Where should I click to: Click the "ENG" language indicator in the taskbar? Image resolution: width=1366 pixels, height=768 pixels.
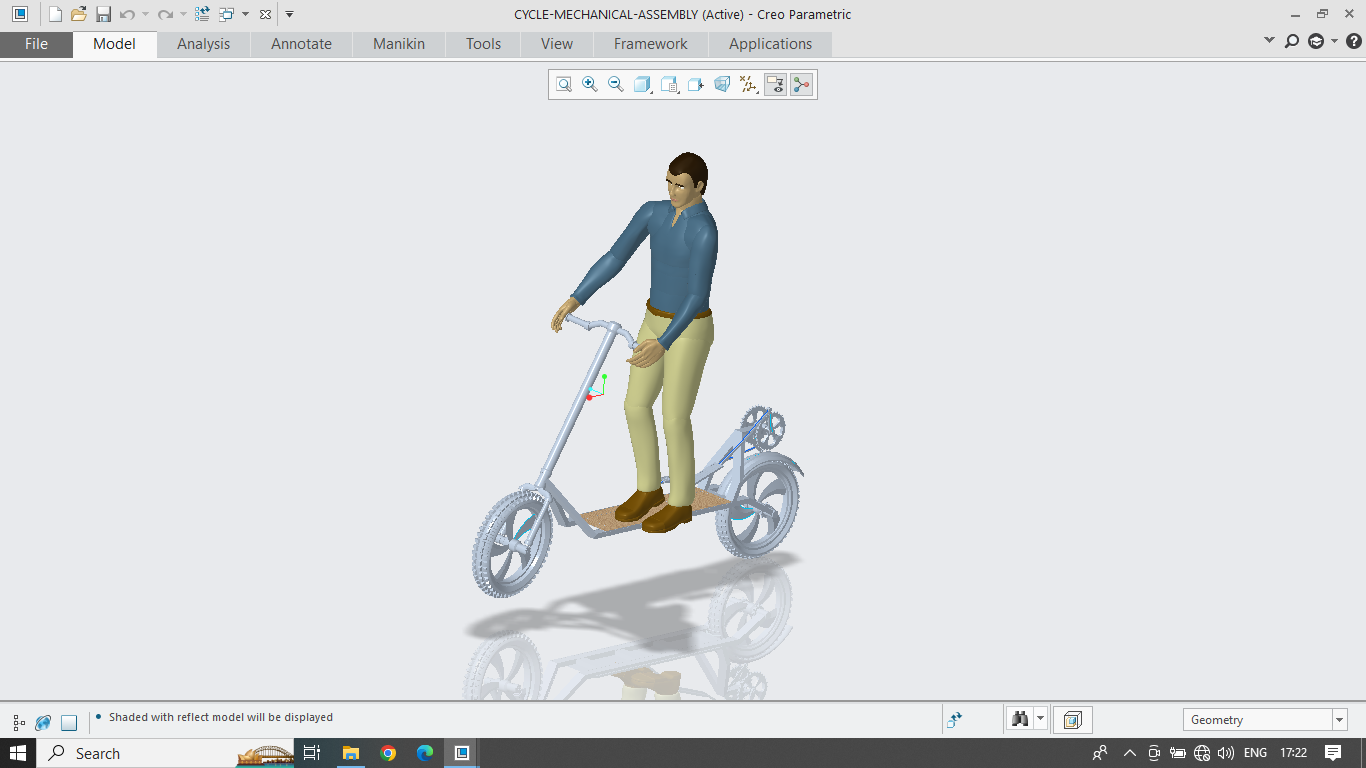coord(1256,753)
